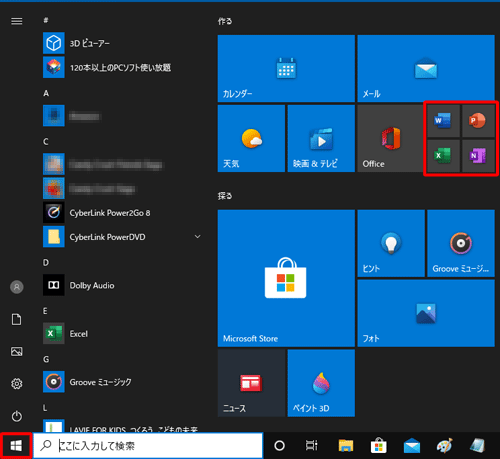Launch the Paint palette taskbar icon
Screen dimensions: 500x459
[x=444, y=446]
